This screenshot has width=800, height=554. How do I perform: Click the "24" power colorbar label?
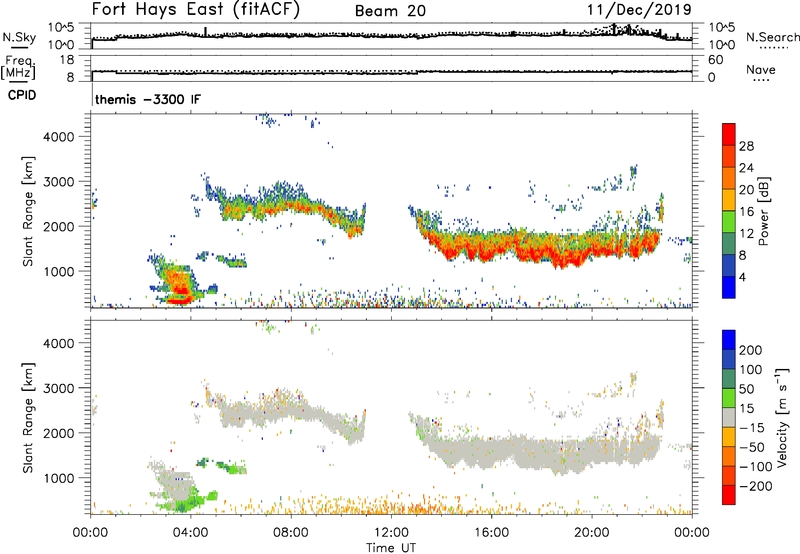point(746,168)
